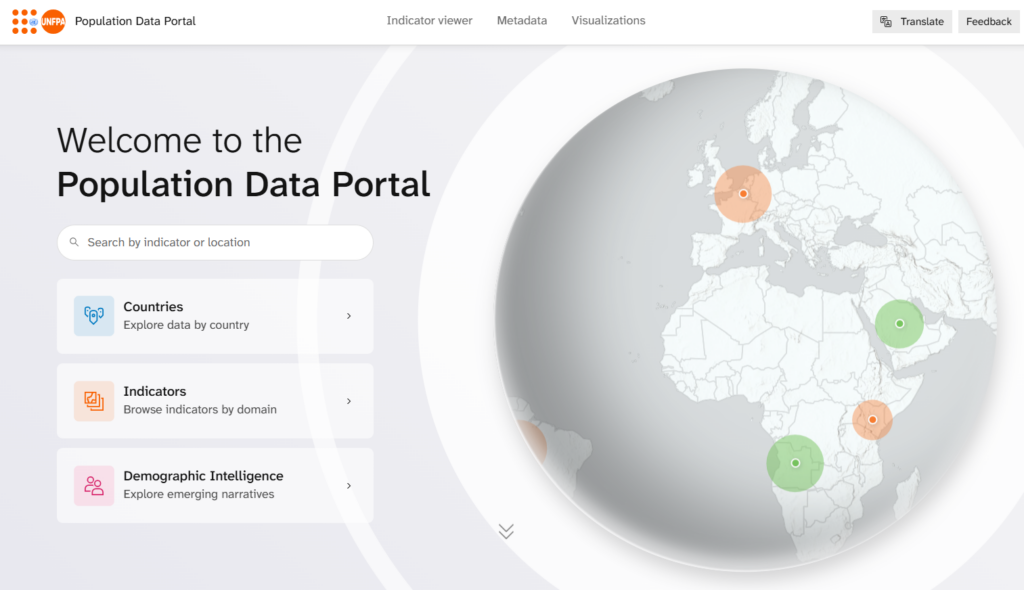This screenshot has height=590, width=1024.
Task: Go to the Metadata page
Action: pyautogui.click(x=522, y=20)
